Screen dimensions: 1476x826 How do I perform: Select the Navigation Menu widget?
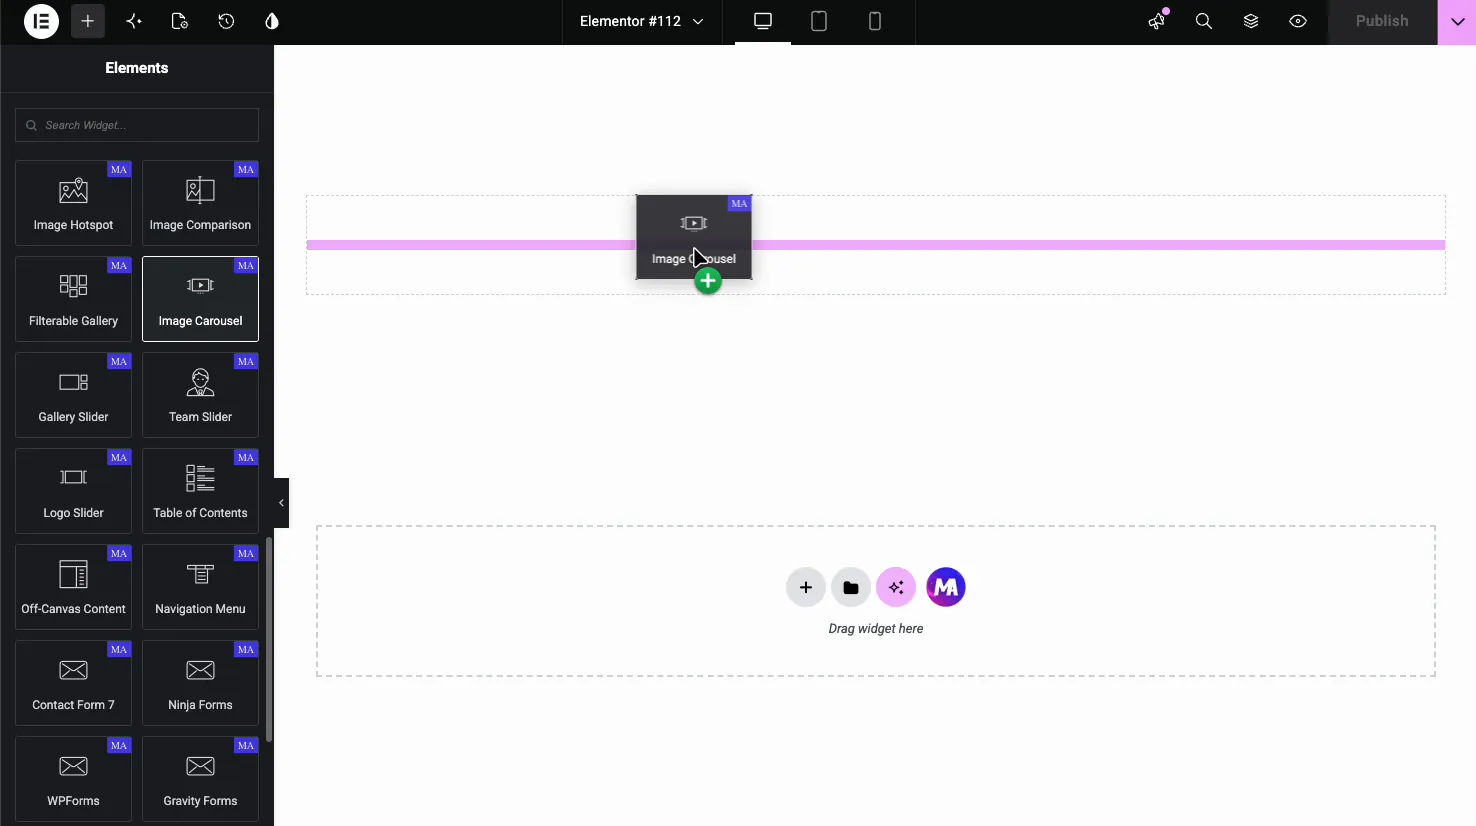coord(200,587)
